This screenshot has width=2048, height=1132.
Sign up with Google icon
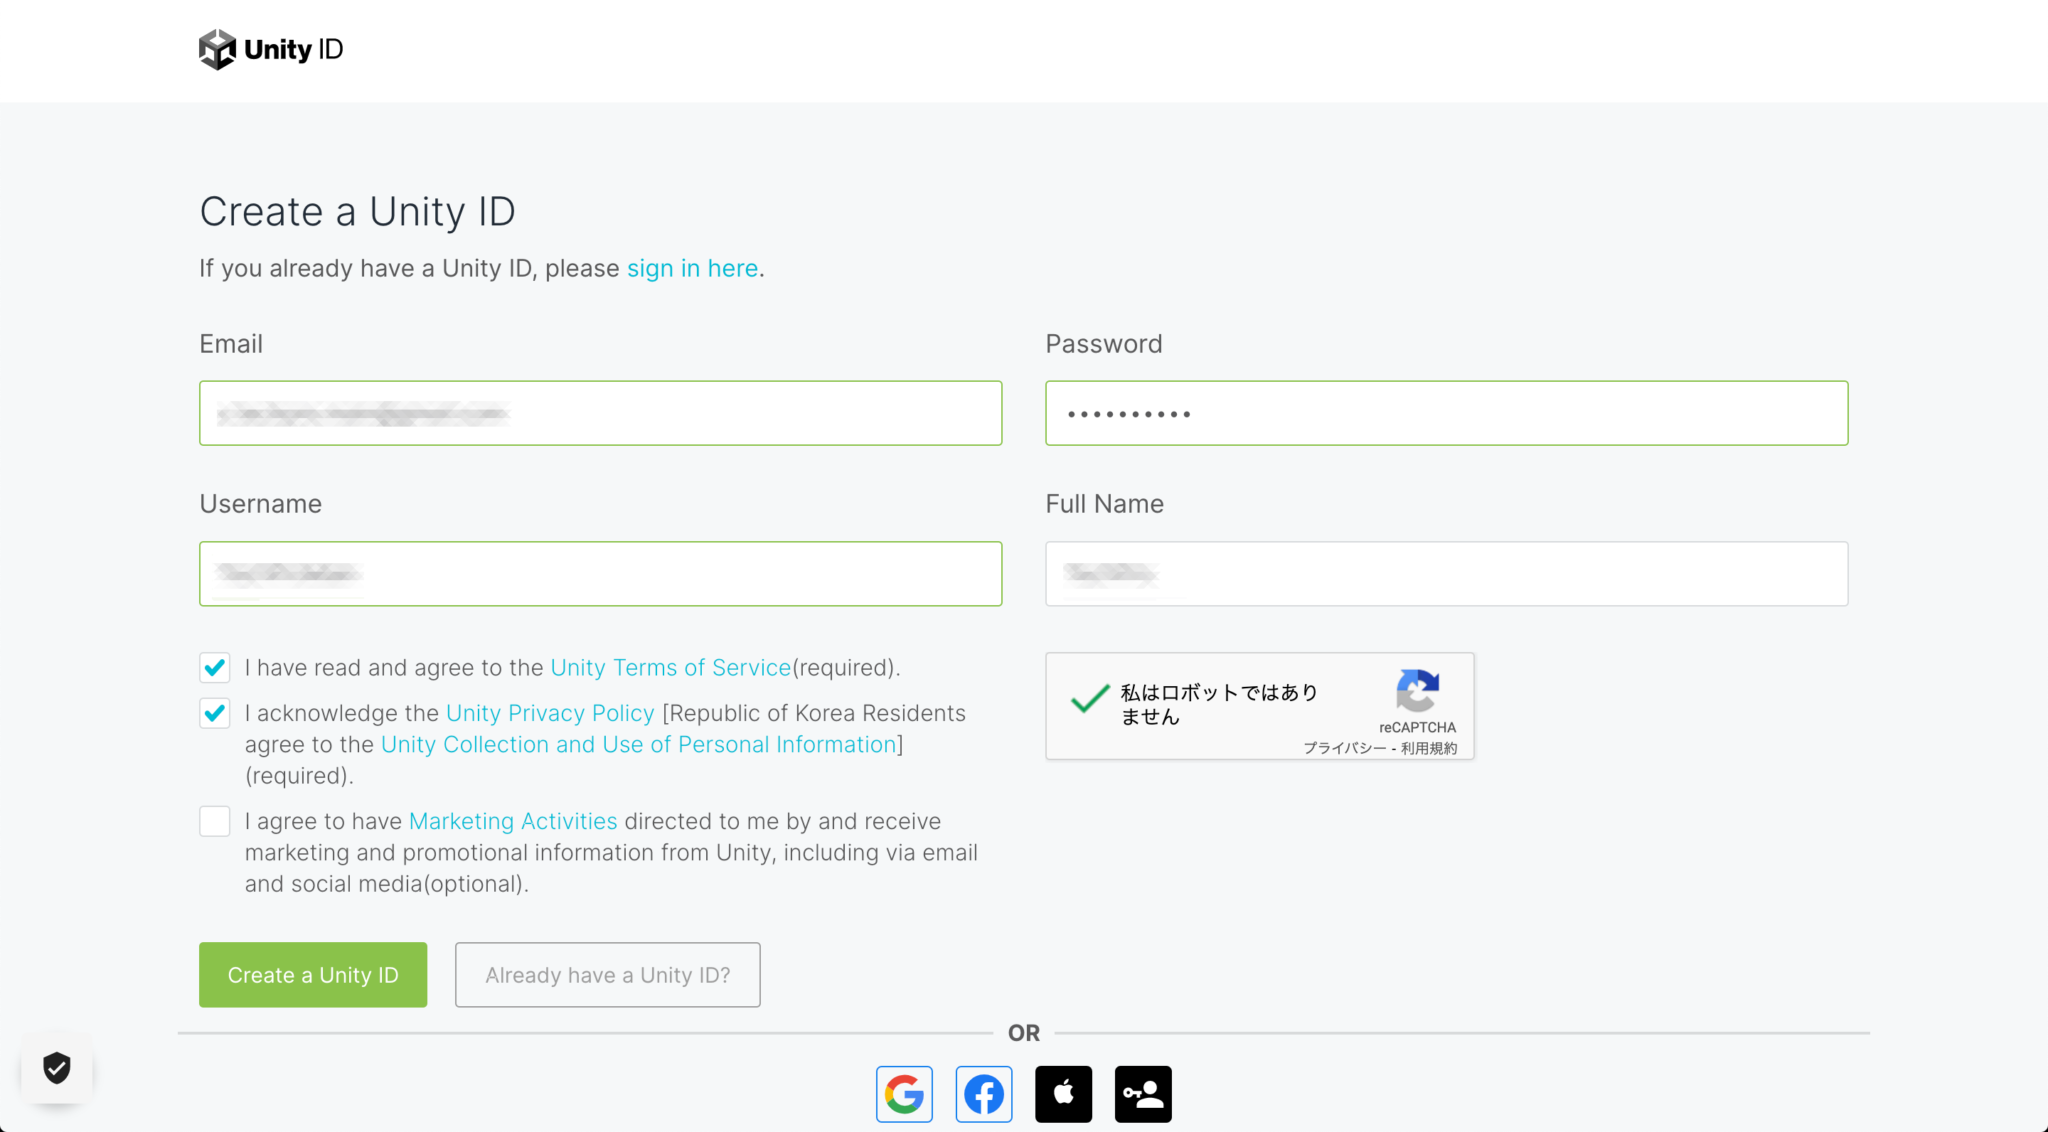pyautogui.click(x=904, y=1094)
